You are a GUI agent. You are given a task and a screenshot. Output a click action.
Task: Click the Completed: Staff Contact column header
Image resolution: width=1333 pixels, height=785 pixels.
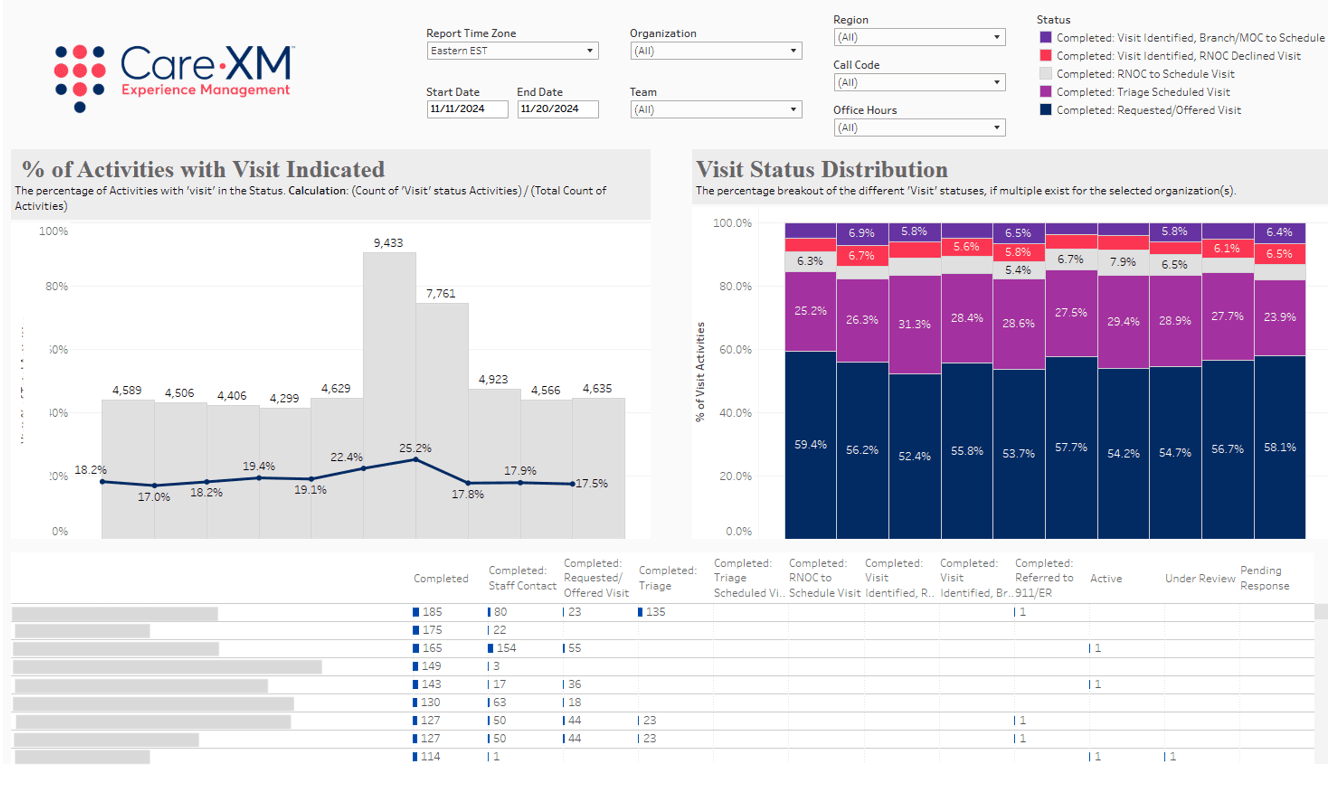pyautogui.click(x=522, y=579)
